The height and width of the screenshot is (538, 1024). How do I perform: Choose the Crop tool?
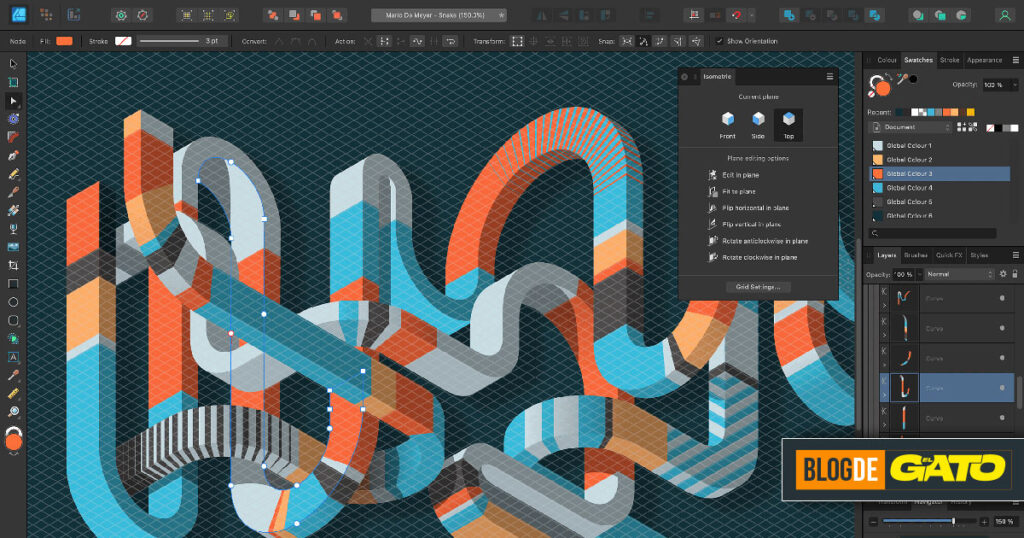[x=13, y=265]
